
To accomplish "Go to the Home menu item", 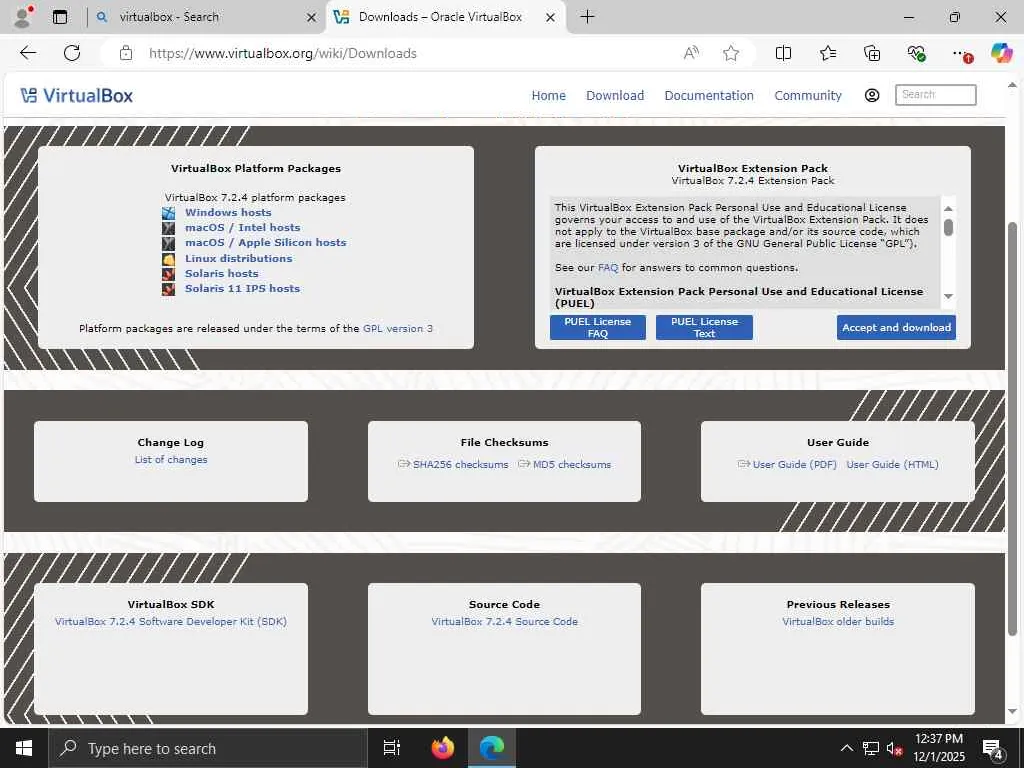I will [x=549, y=95].
